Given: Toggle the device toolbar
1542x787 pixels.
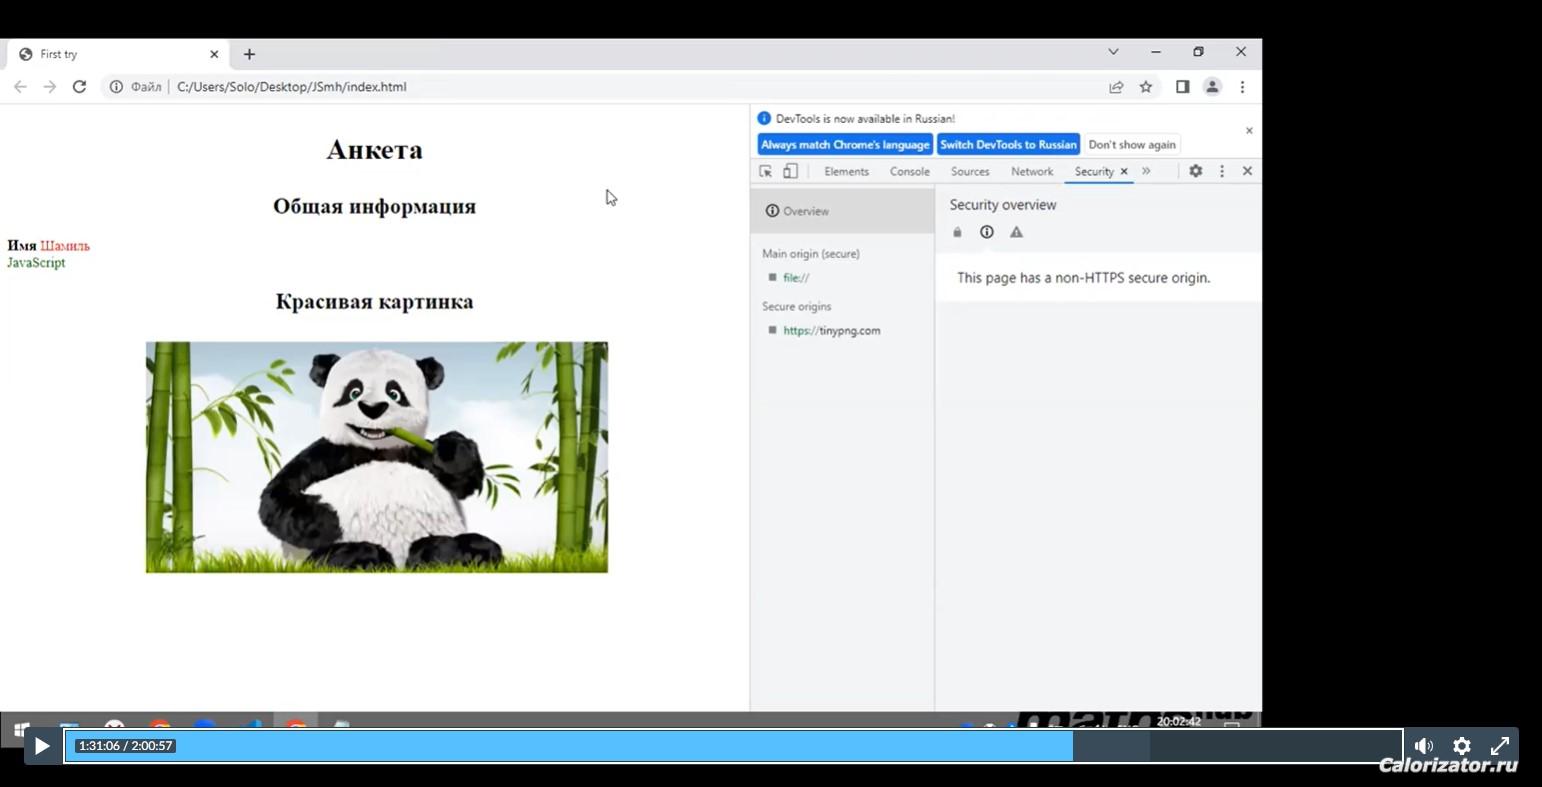Looking at the screenshot, I should coord(790,171).
